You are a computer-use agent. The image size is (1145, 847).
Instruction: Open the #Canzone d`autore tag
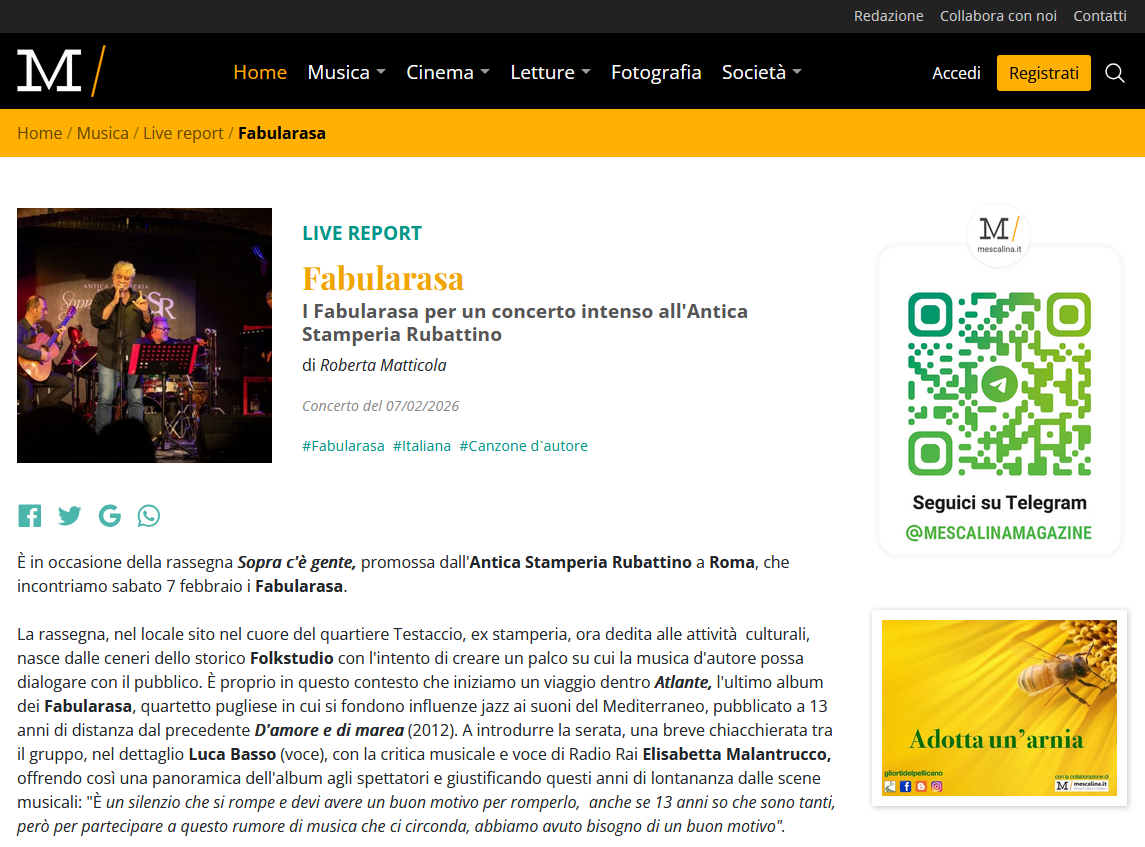click(524, 445)
